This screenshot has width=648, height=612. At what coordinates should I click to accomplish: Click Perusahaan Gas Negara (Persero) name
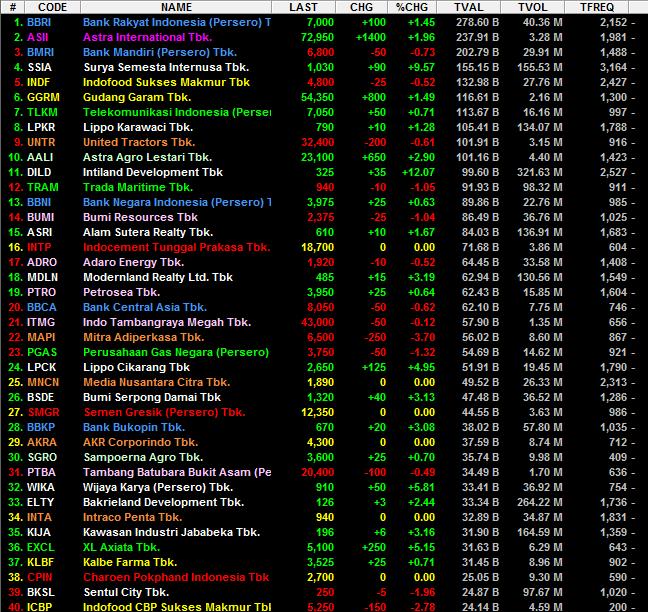[176, 352]
